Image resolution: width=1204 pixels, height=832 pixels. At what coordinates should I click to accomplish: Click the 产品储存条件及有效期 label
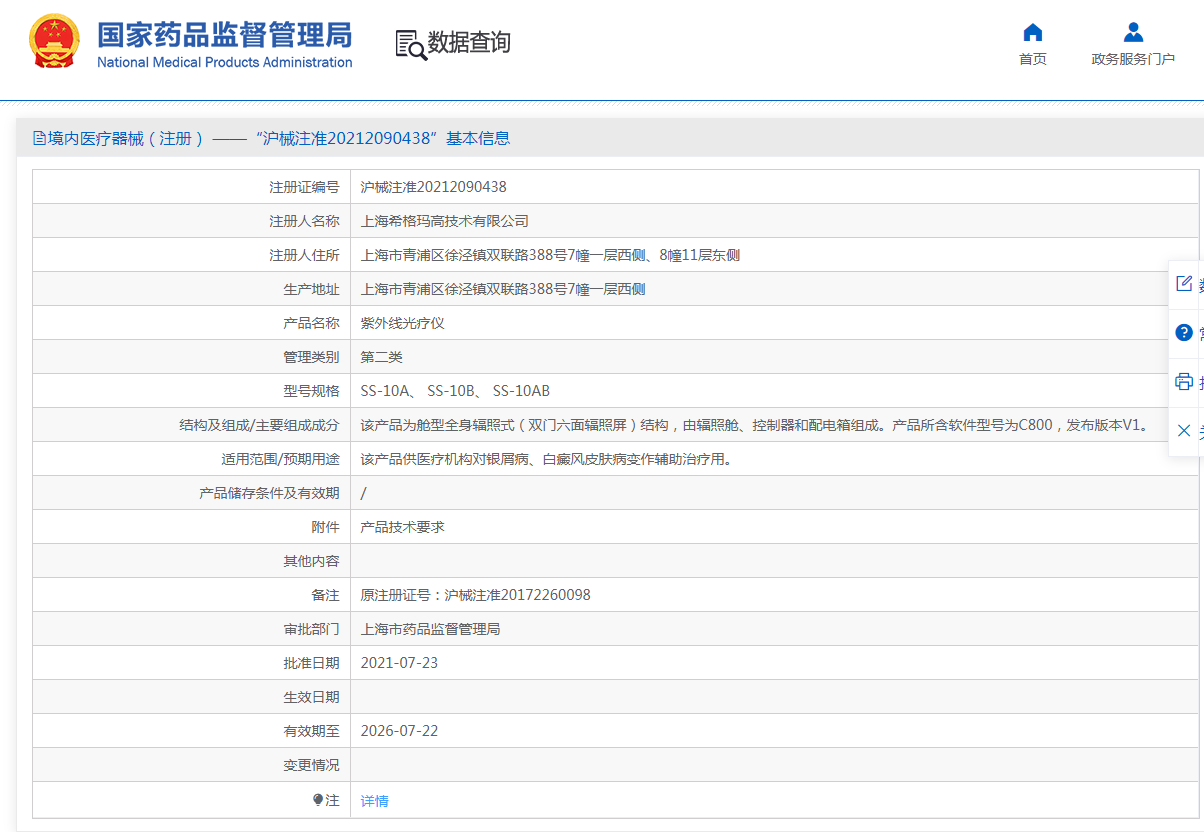(x=269, y=493)
